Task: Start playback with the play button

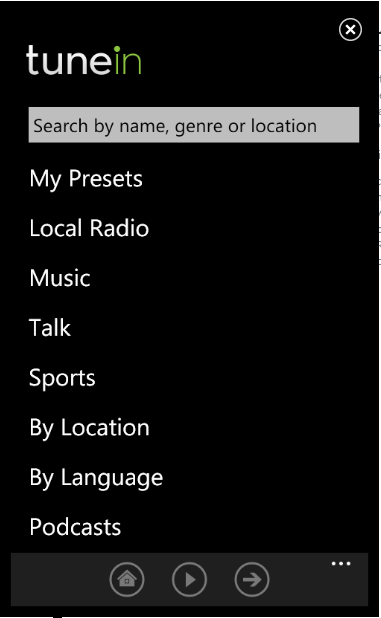Action: tap(189, 579)
